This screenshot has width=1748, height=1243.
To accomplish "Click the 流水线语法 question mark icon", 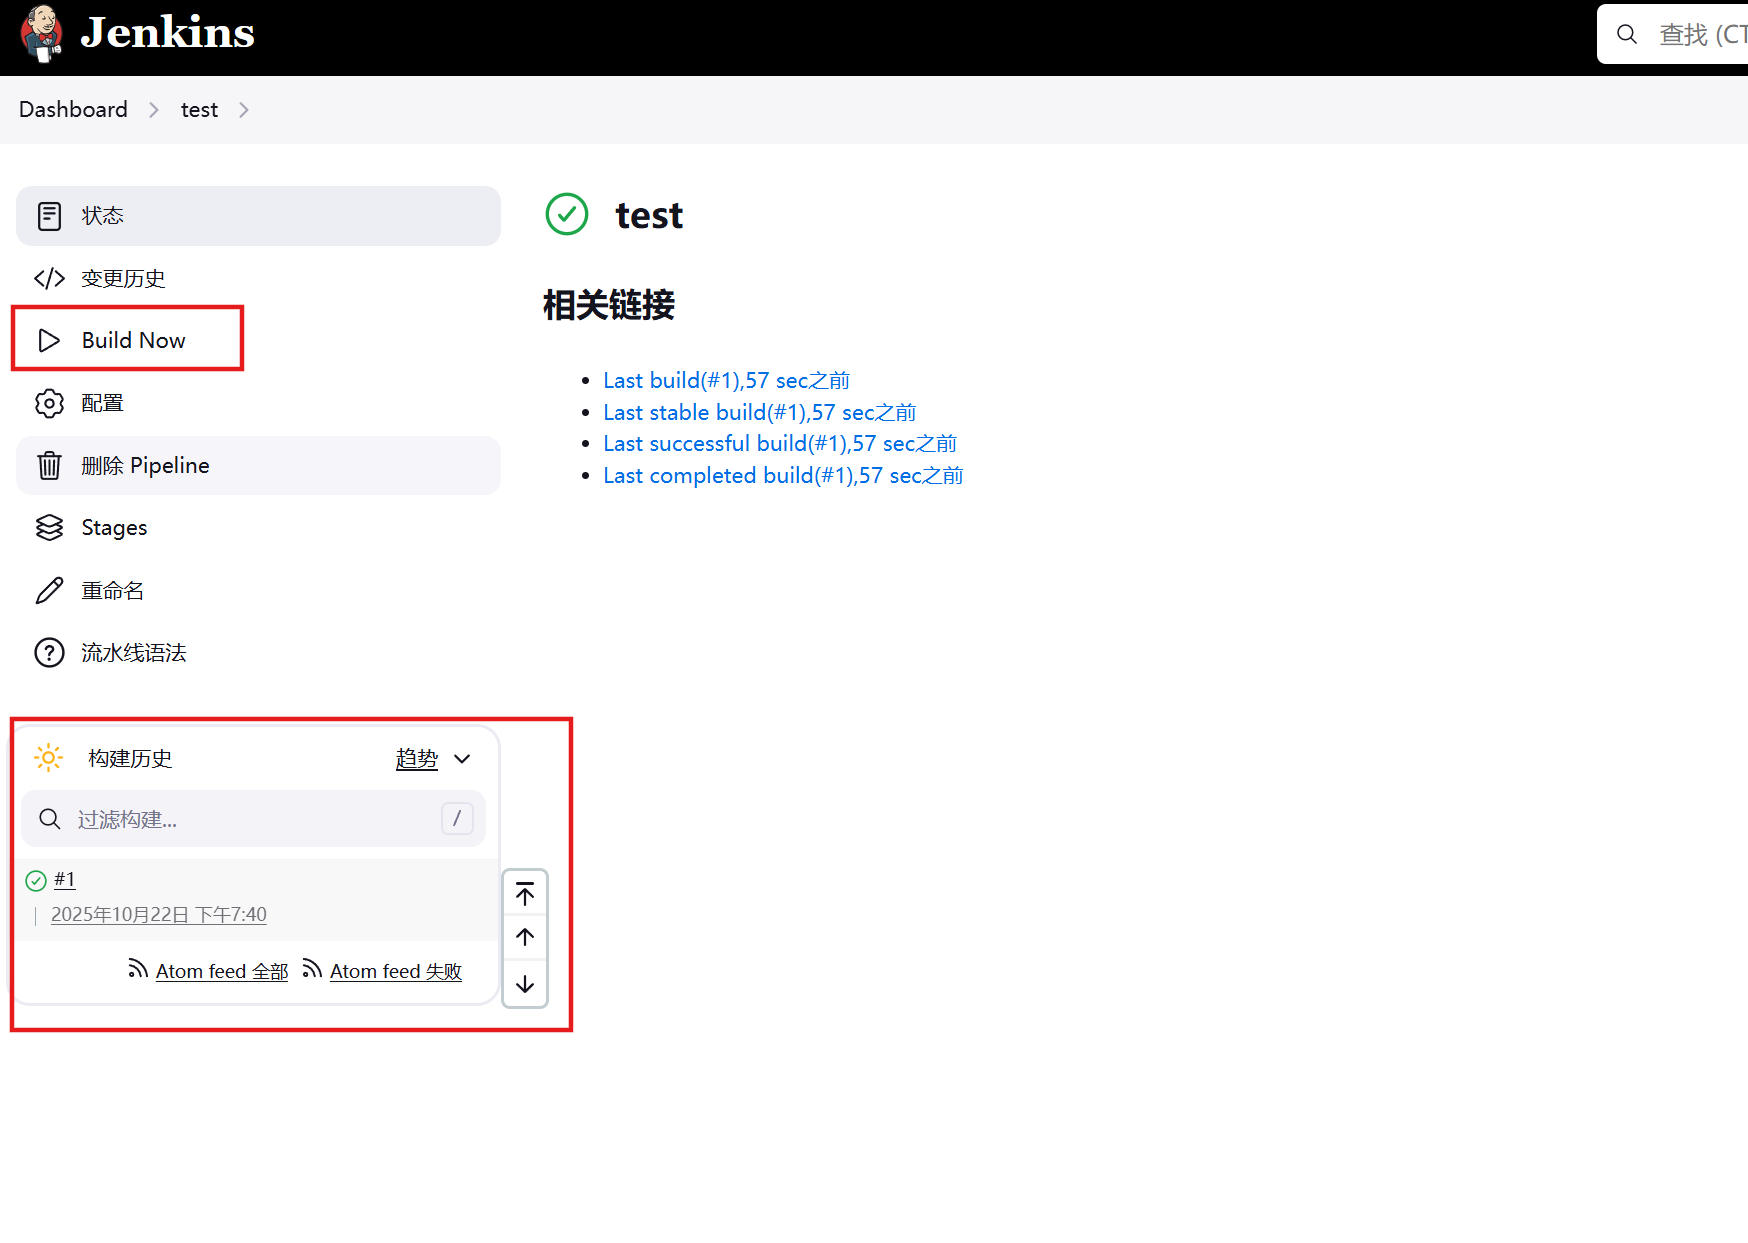I will tap(49, 652).
